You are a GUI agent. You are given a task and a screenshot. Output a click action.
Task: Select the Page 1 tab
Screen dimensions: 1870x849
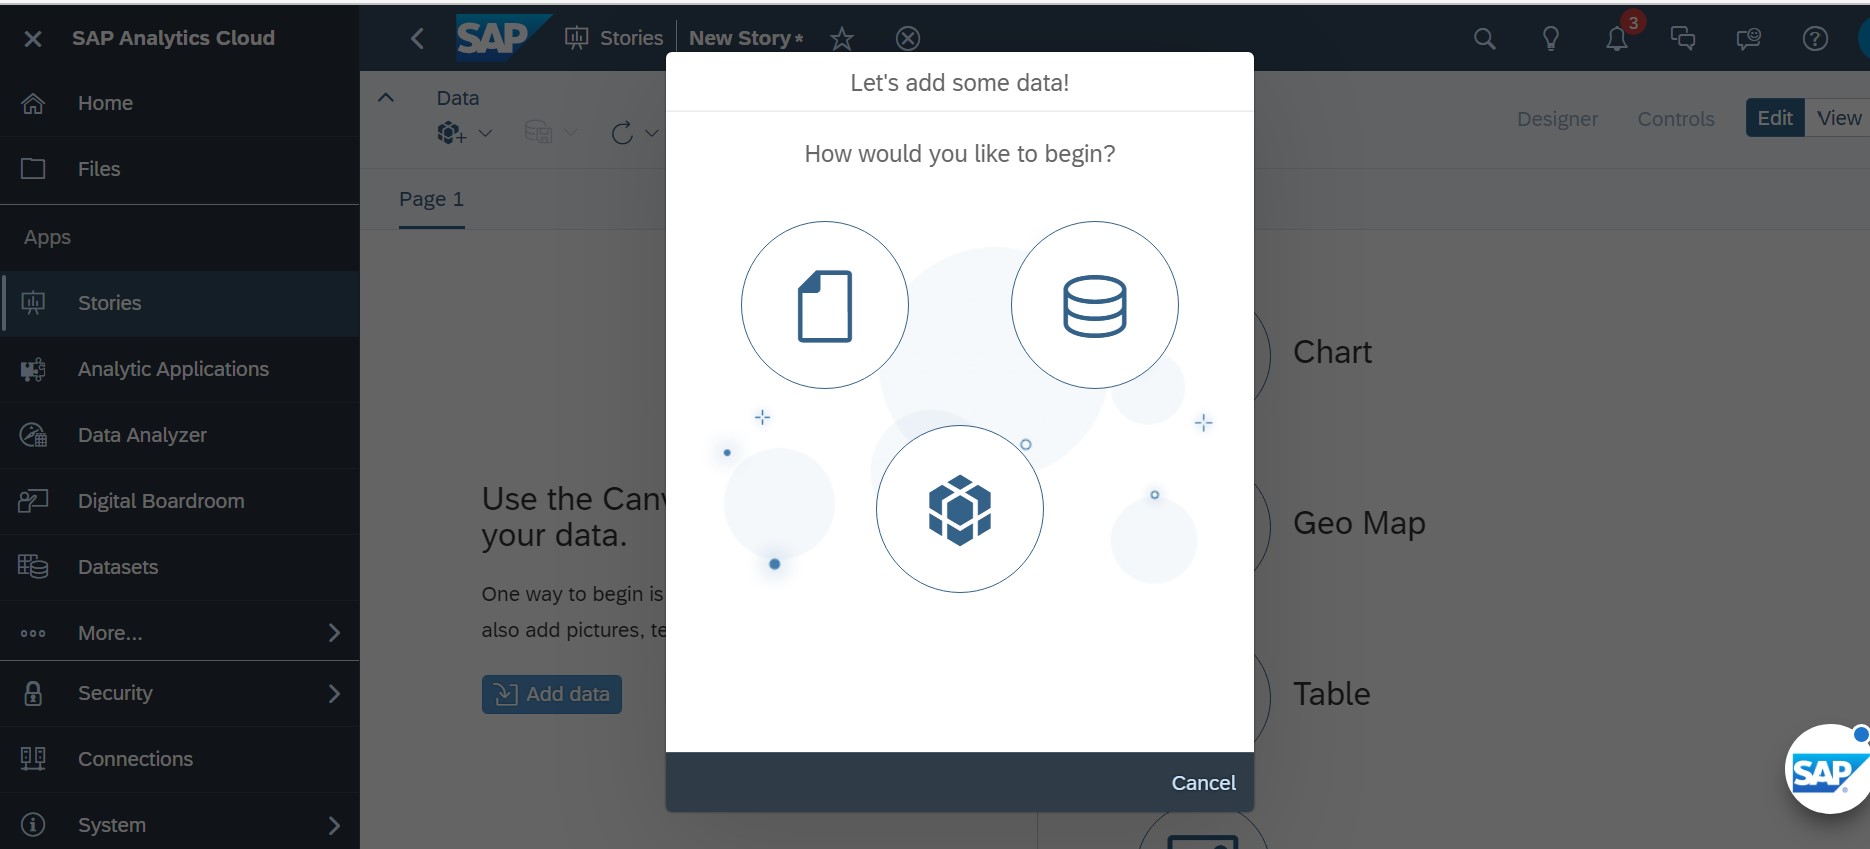431,199
